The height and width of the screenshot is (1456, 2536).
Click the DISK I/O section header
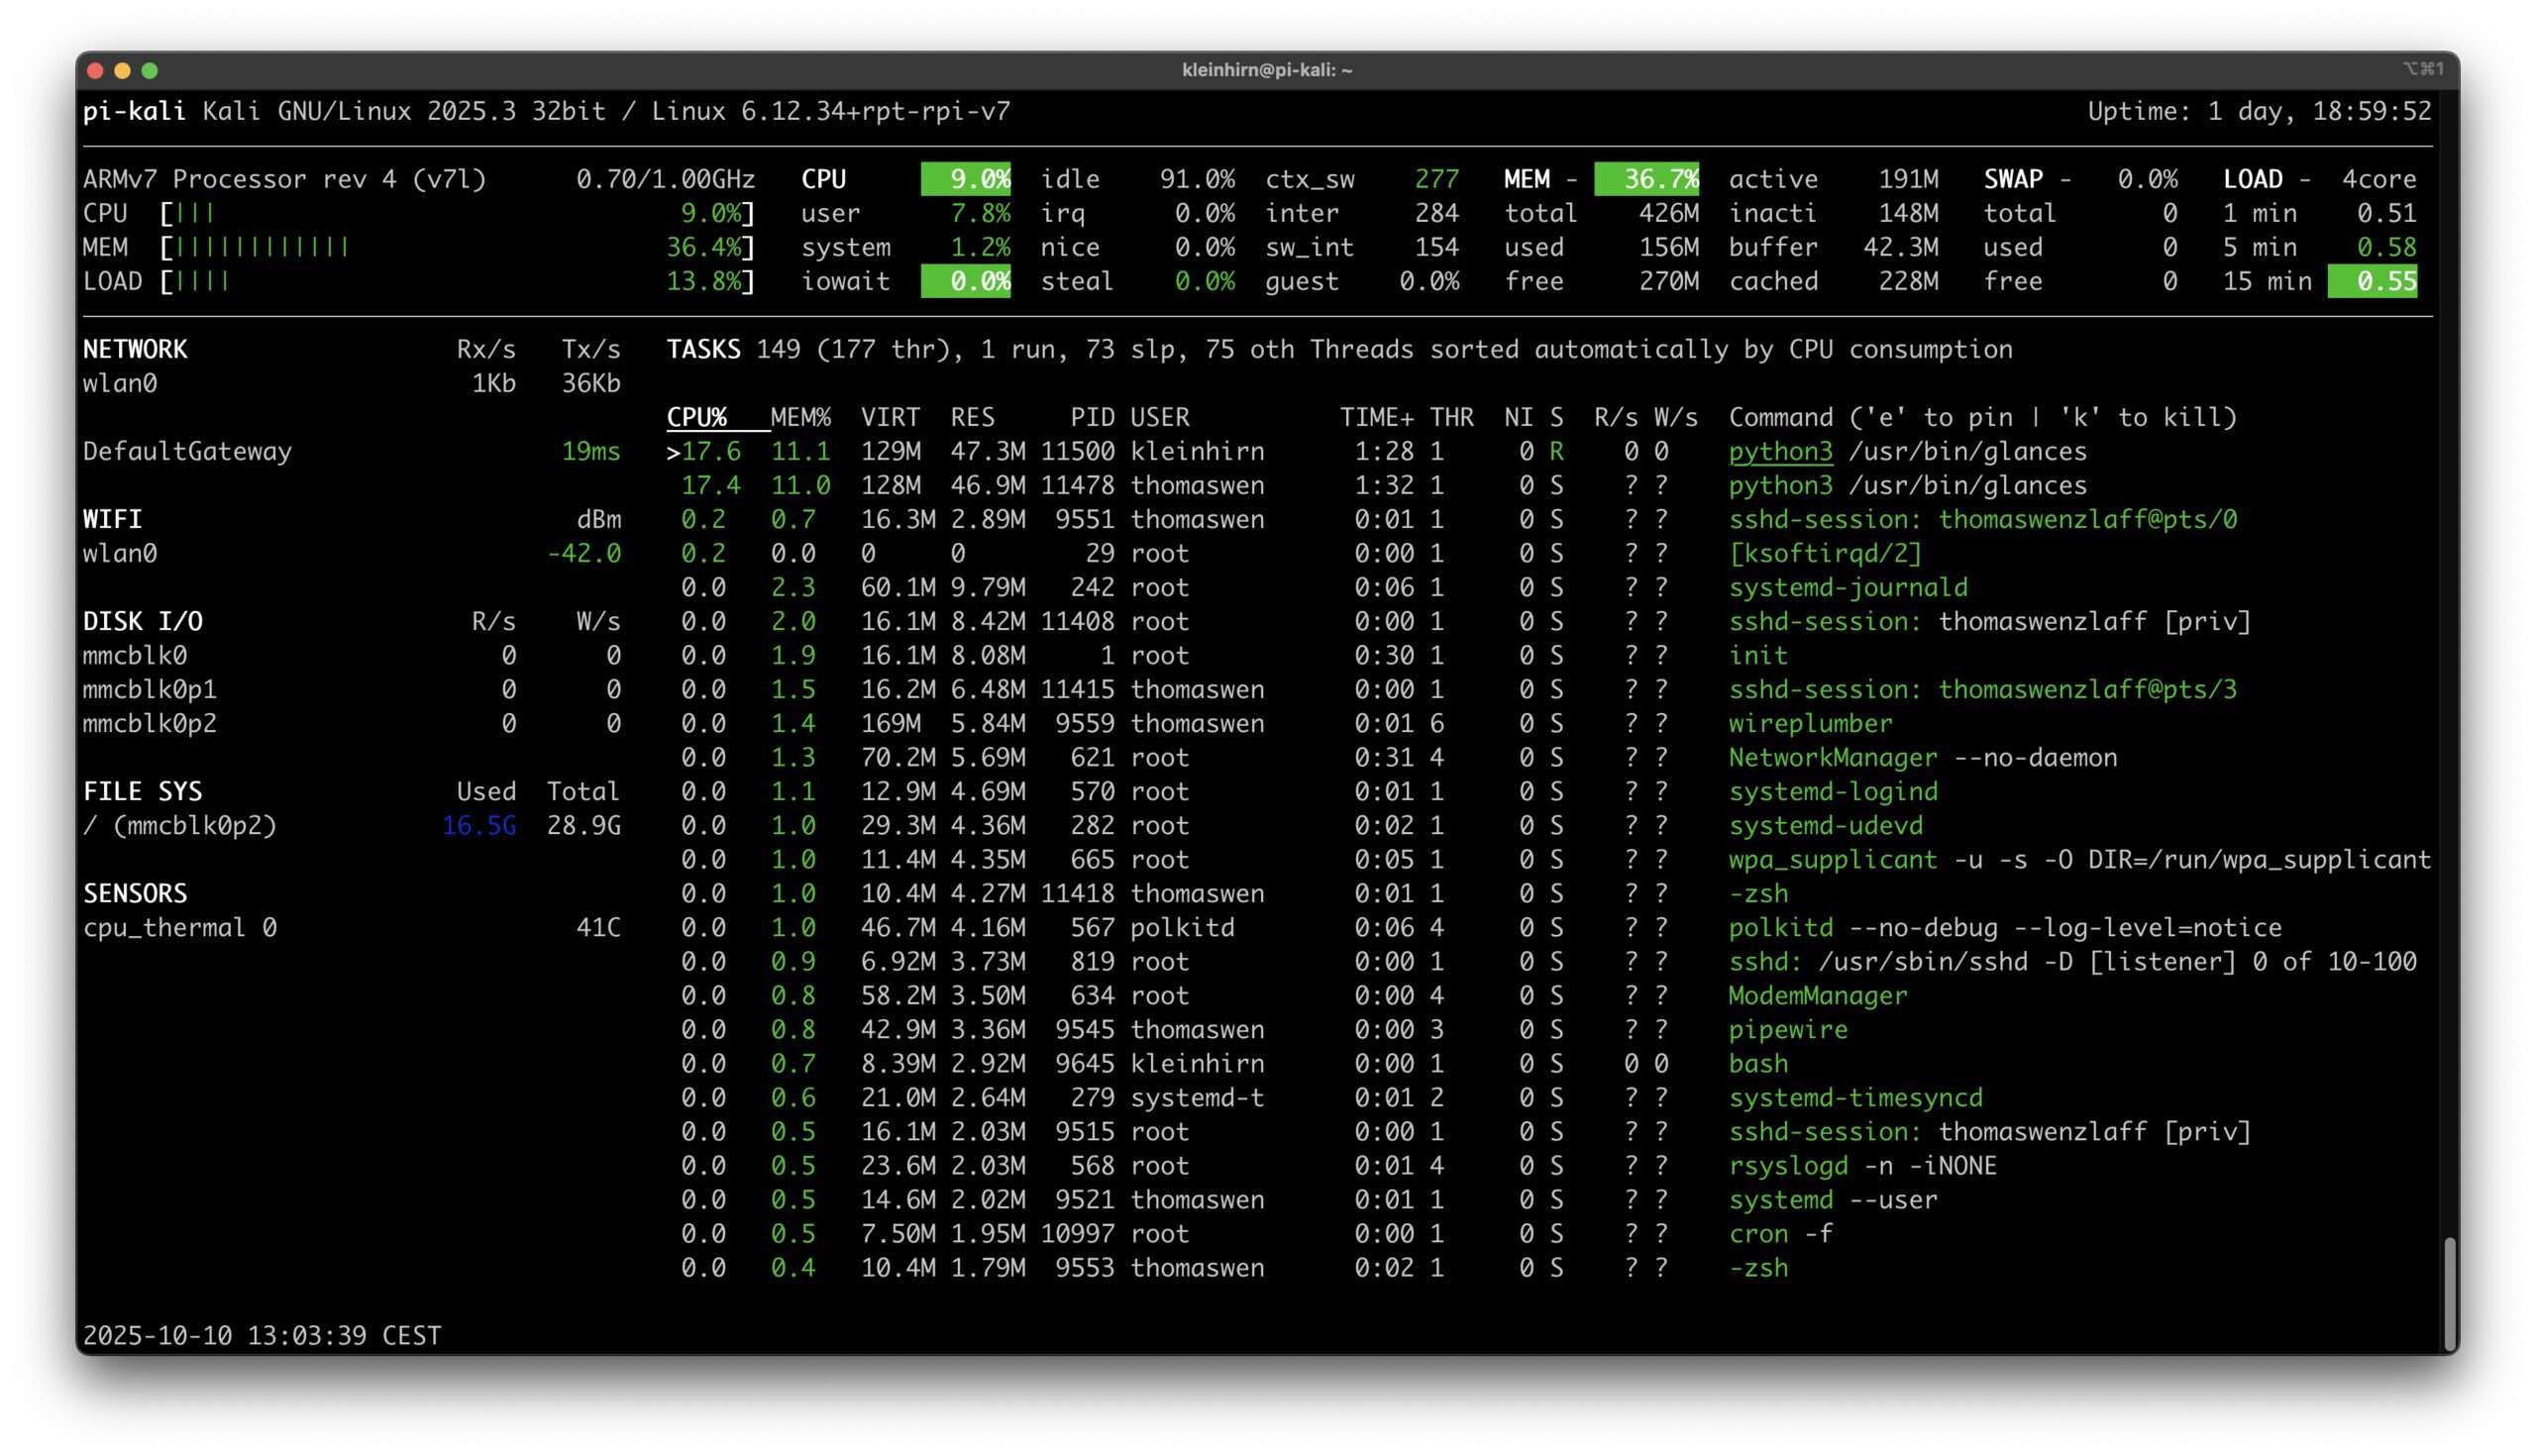pos(143,621)
